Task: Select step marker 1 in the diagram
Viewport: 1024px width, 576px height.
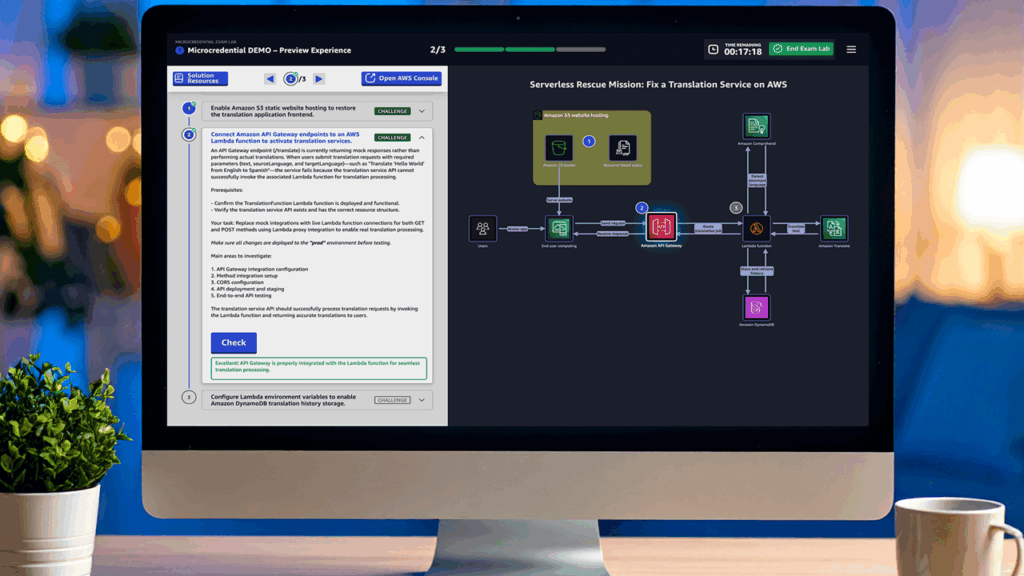Action: [588, 141]
